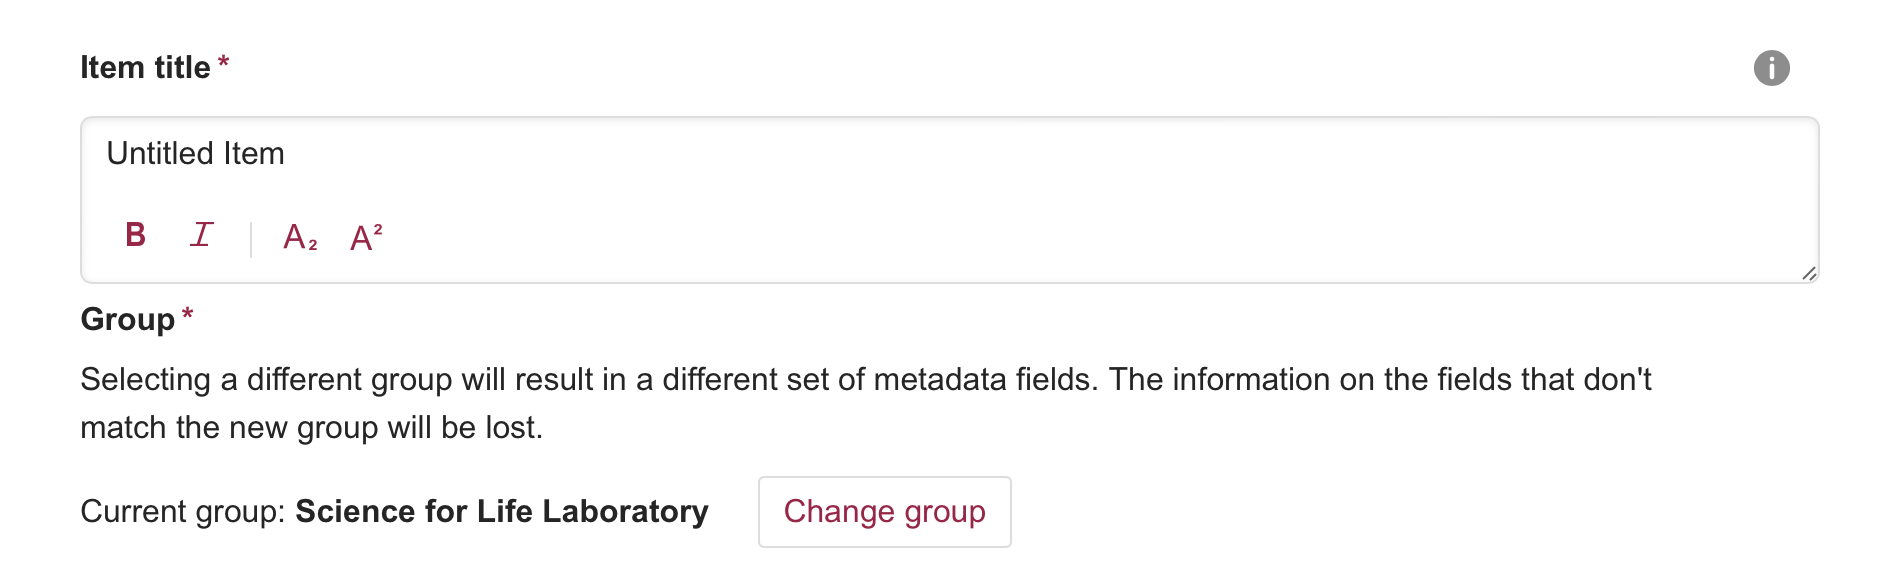The image size is (1904, 562).
Task: Click the 'Current group:' label text
Action: click(x=183, y=512)
